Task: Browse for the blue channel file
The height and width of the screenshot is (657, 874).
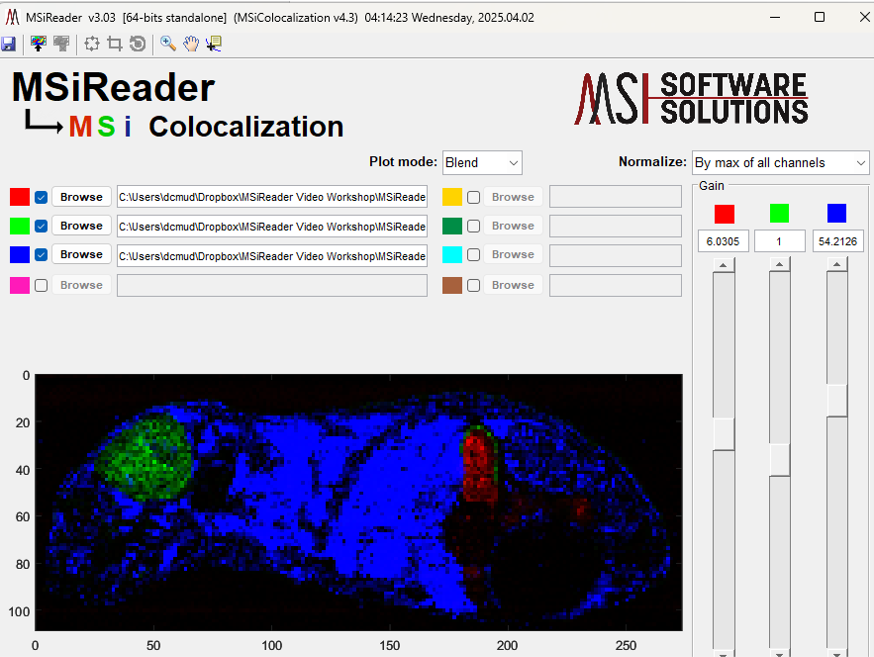Action: click(81, 255)
